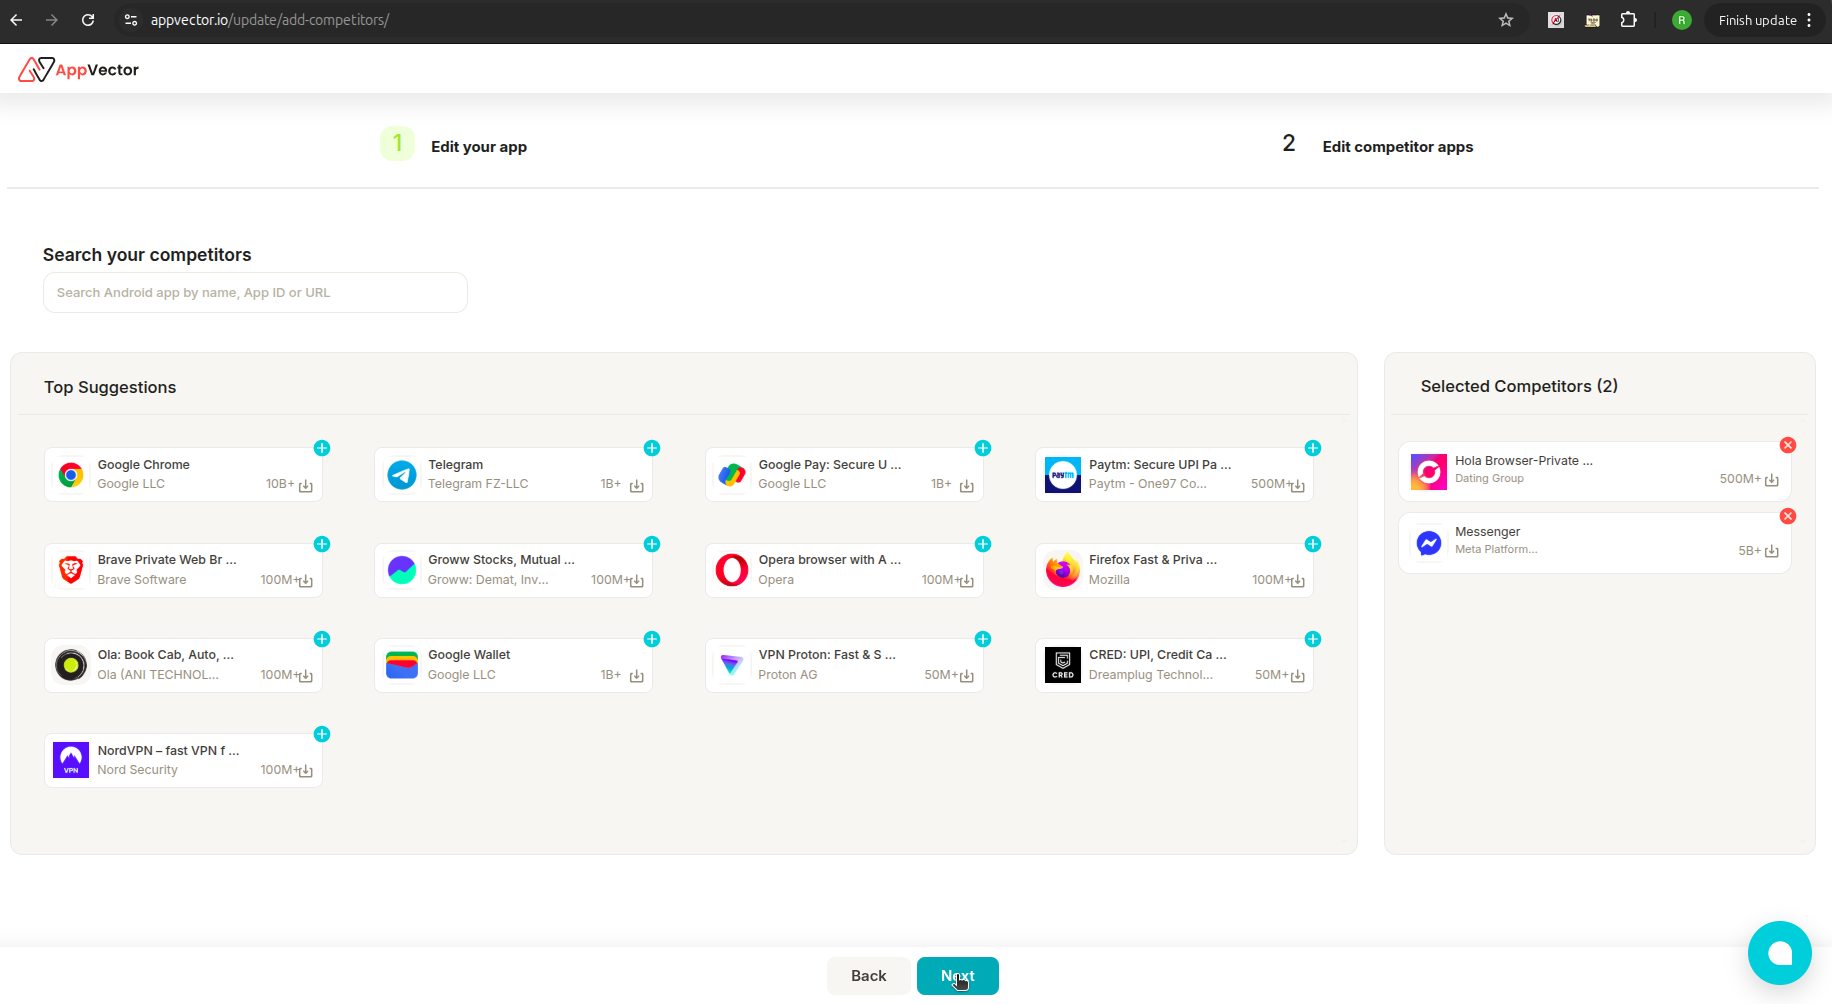Add Firefox with the plus icon
The height and width of the screenshot is (1004, 1832).
tap(1313, 544)
